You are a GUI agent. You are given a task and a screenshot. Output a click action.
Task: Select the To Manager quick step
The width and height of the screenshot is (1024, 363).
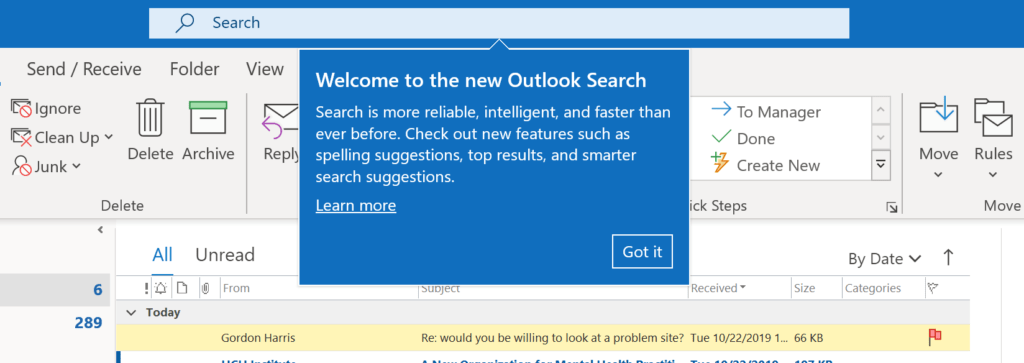pos(766,112)
